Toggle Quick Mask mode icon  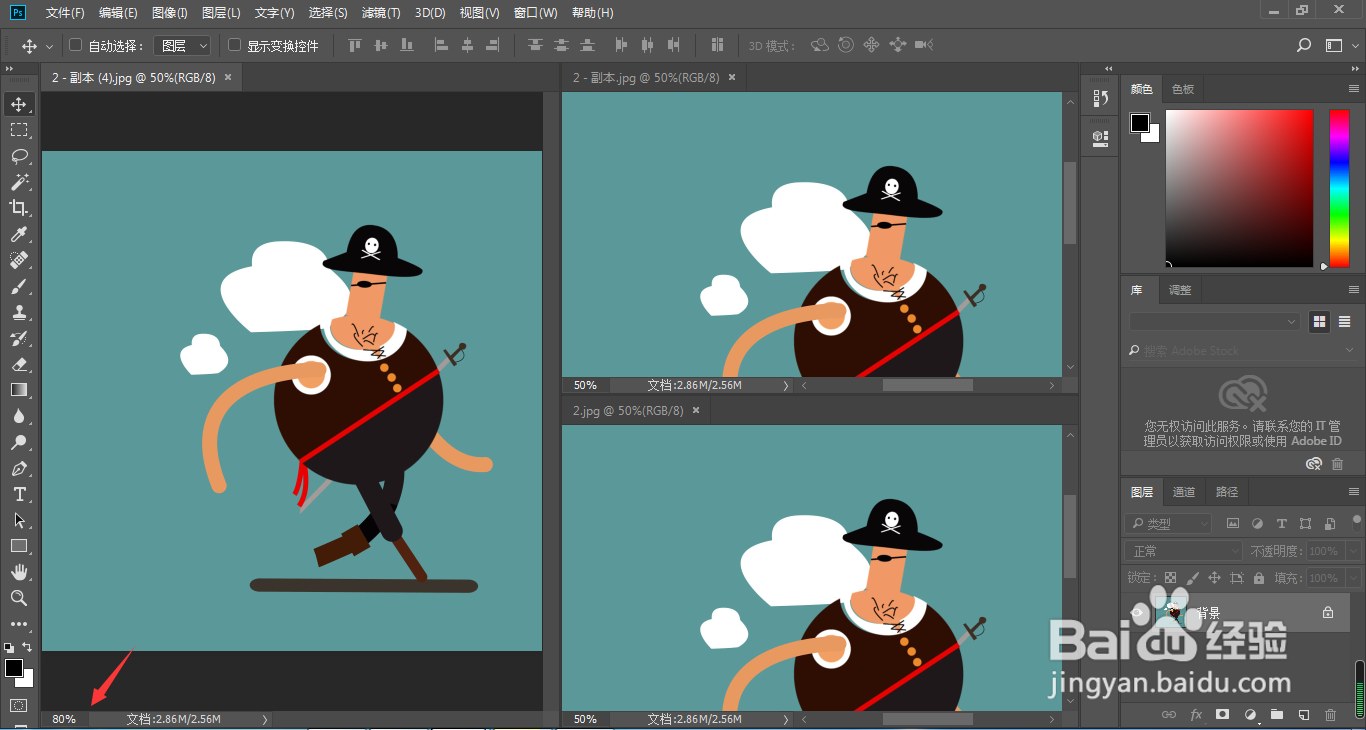click(19, 705)
